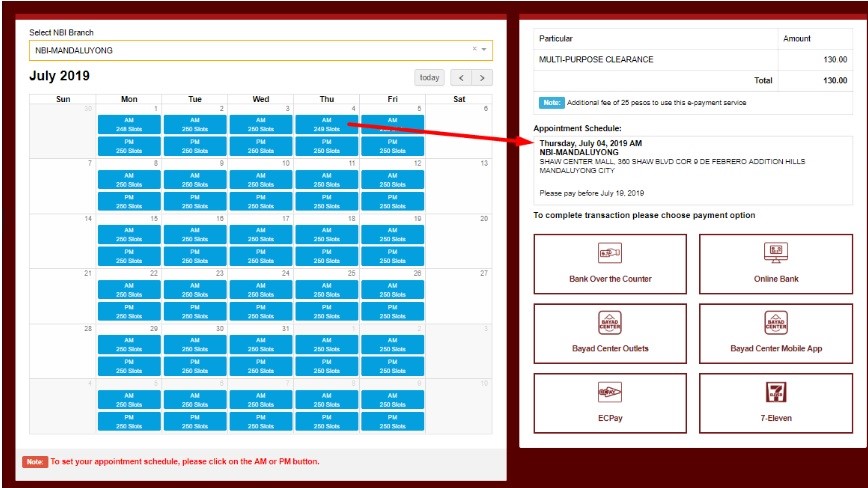Click the Bayad Center Outlets logo icon
This screenshot has height=488, width=868.
609,323
